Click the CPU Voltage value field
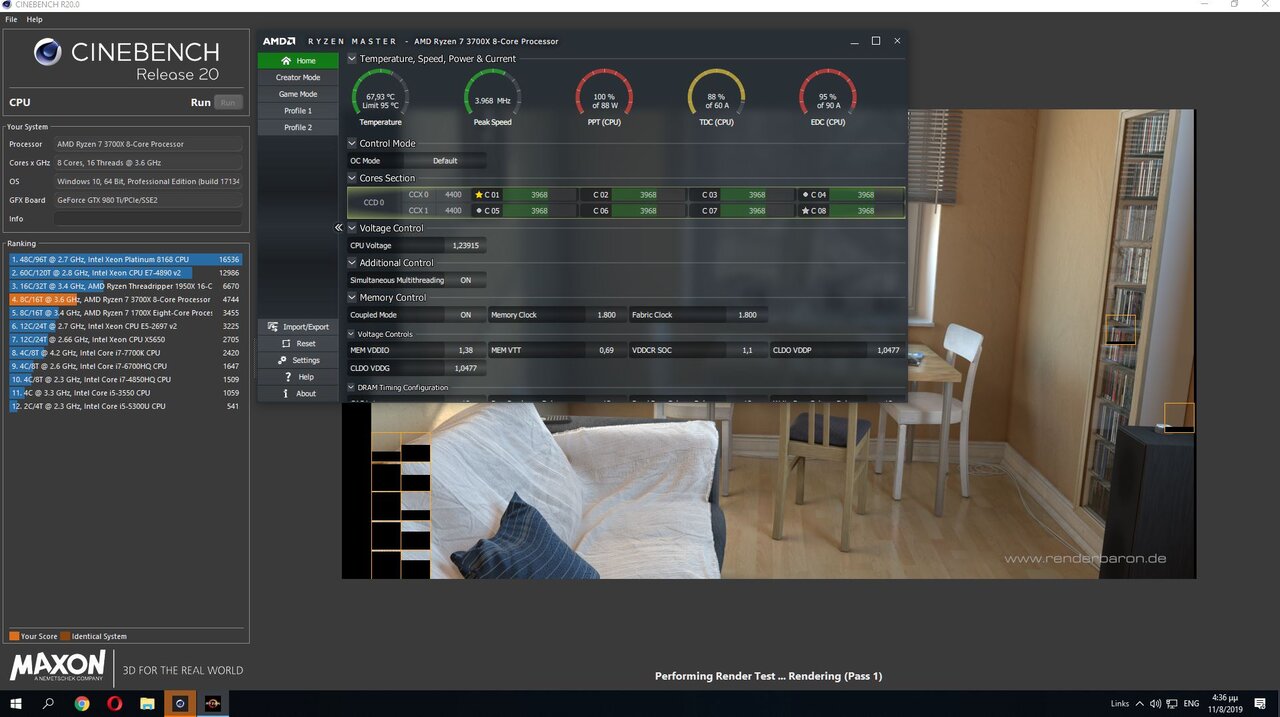Screen dimensions: 1280x717 point(466,245)
